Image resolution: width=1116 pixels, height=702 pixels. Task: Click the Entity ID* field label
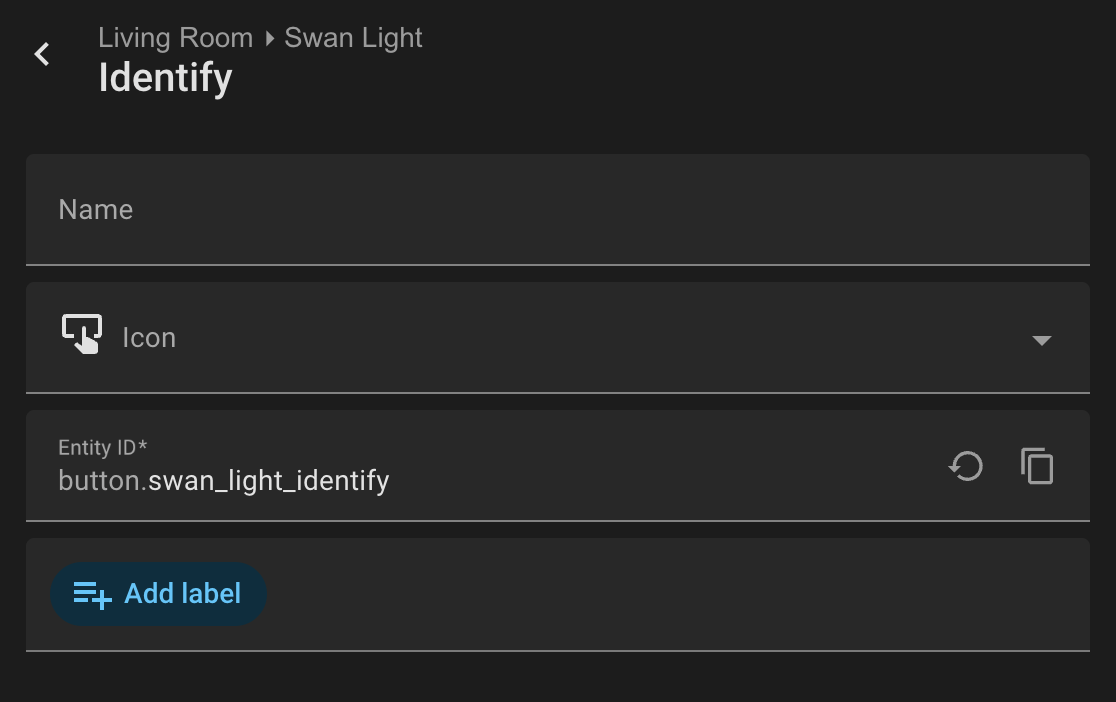click(x=103, y=447)
